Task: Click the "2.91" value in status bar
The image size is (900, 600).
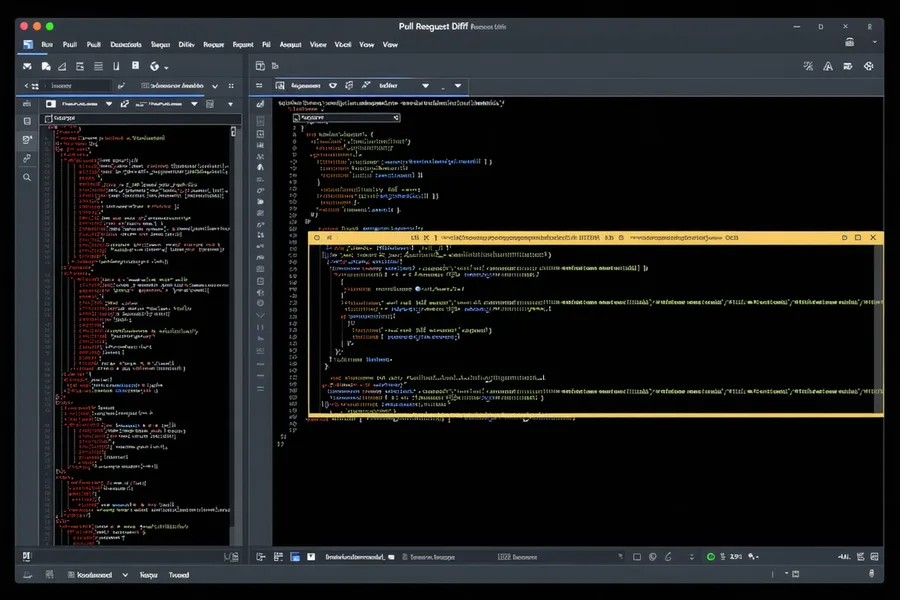Action: 736,557
